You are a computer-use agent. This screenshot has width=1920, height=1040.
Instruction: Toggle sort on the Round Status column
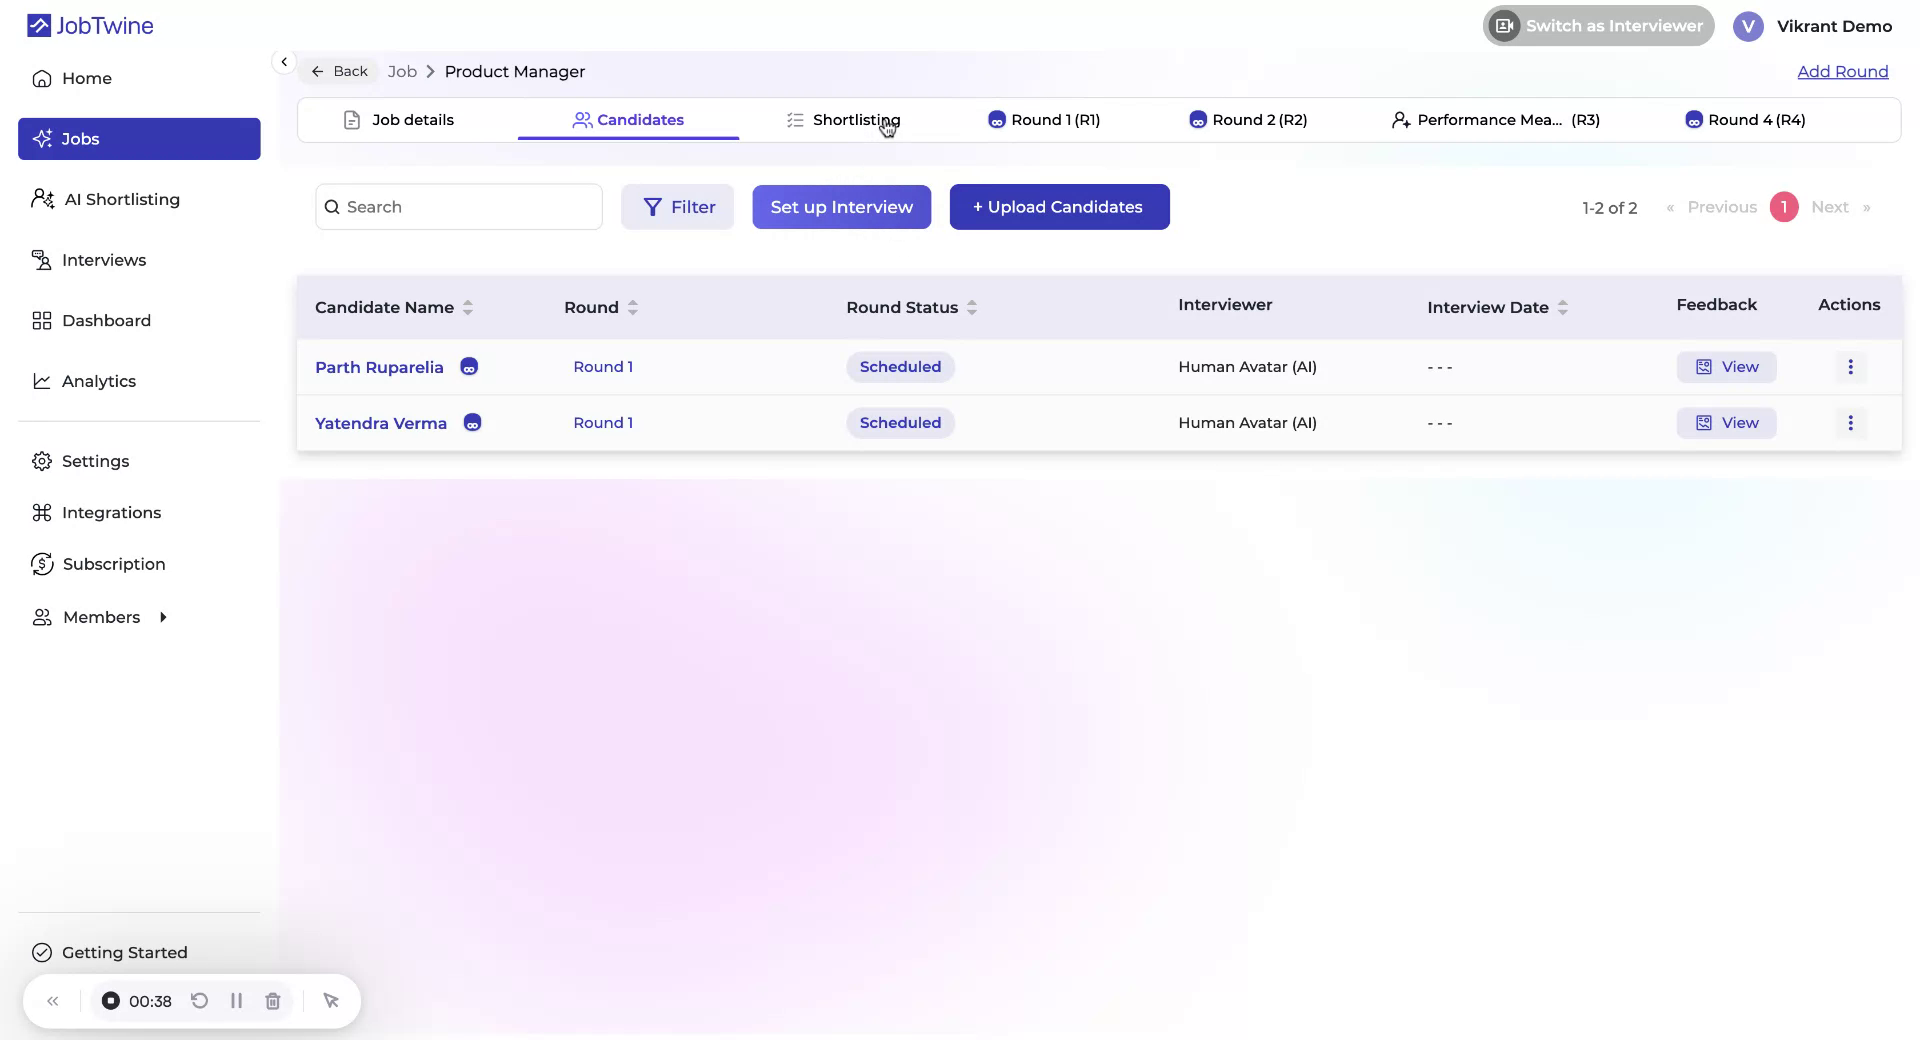click(x=972, y=307)
